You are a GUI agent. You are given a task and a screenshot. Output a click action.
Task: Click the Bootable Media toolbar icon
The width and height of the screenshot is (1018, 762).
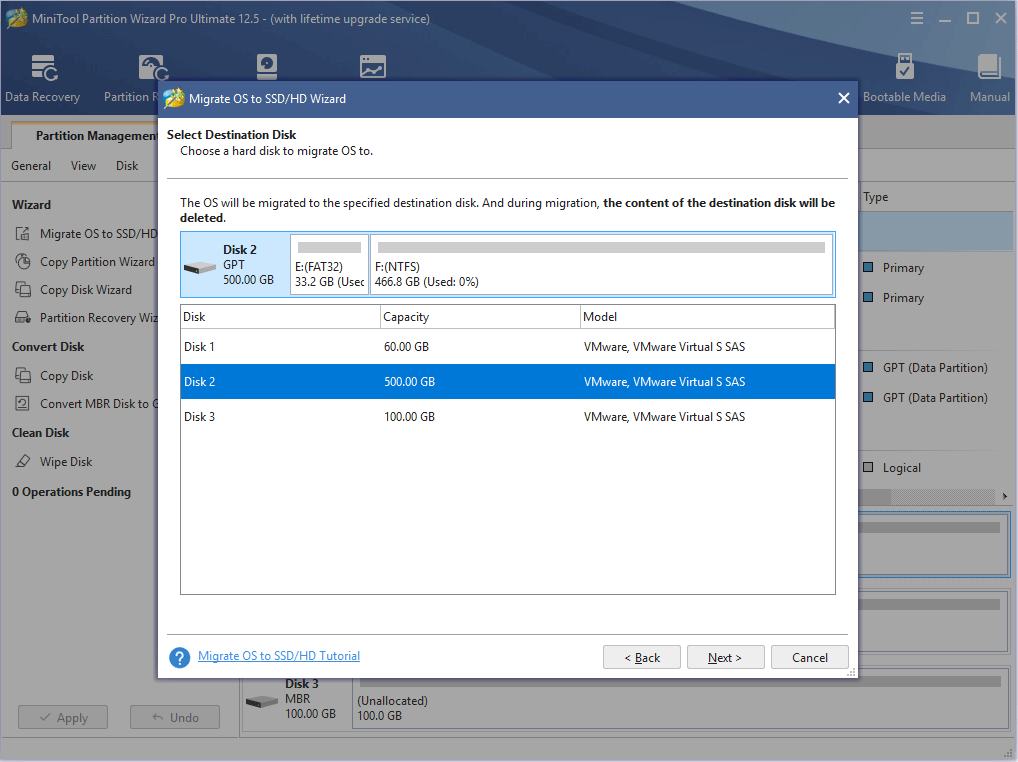(903, 69)
